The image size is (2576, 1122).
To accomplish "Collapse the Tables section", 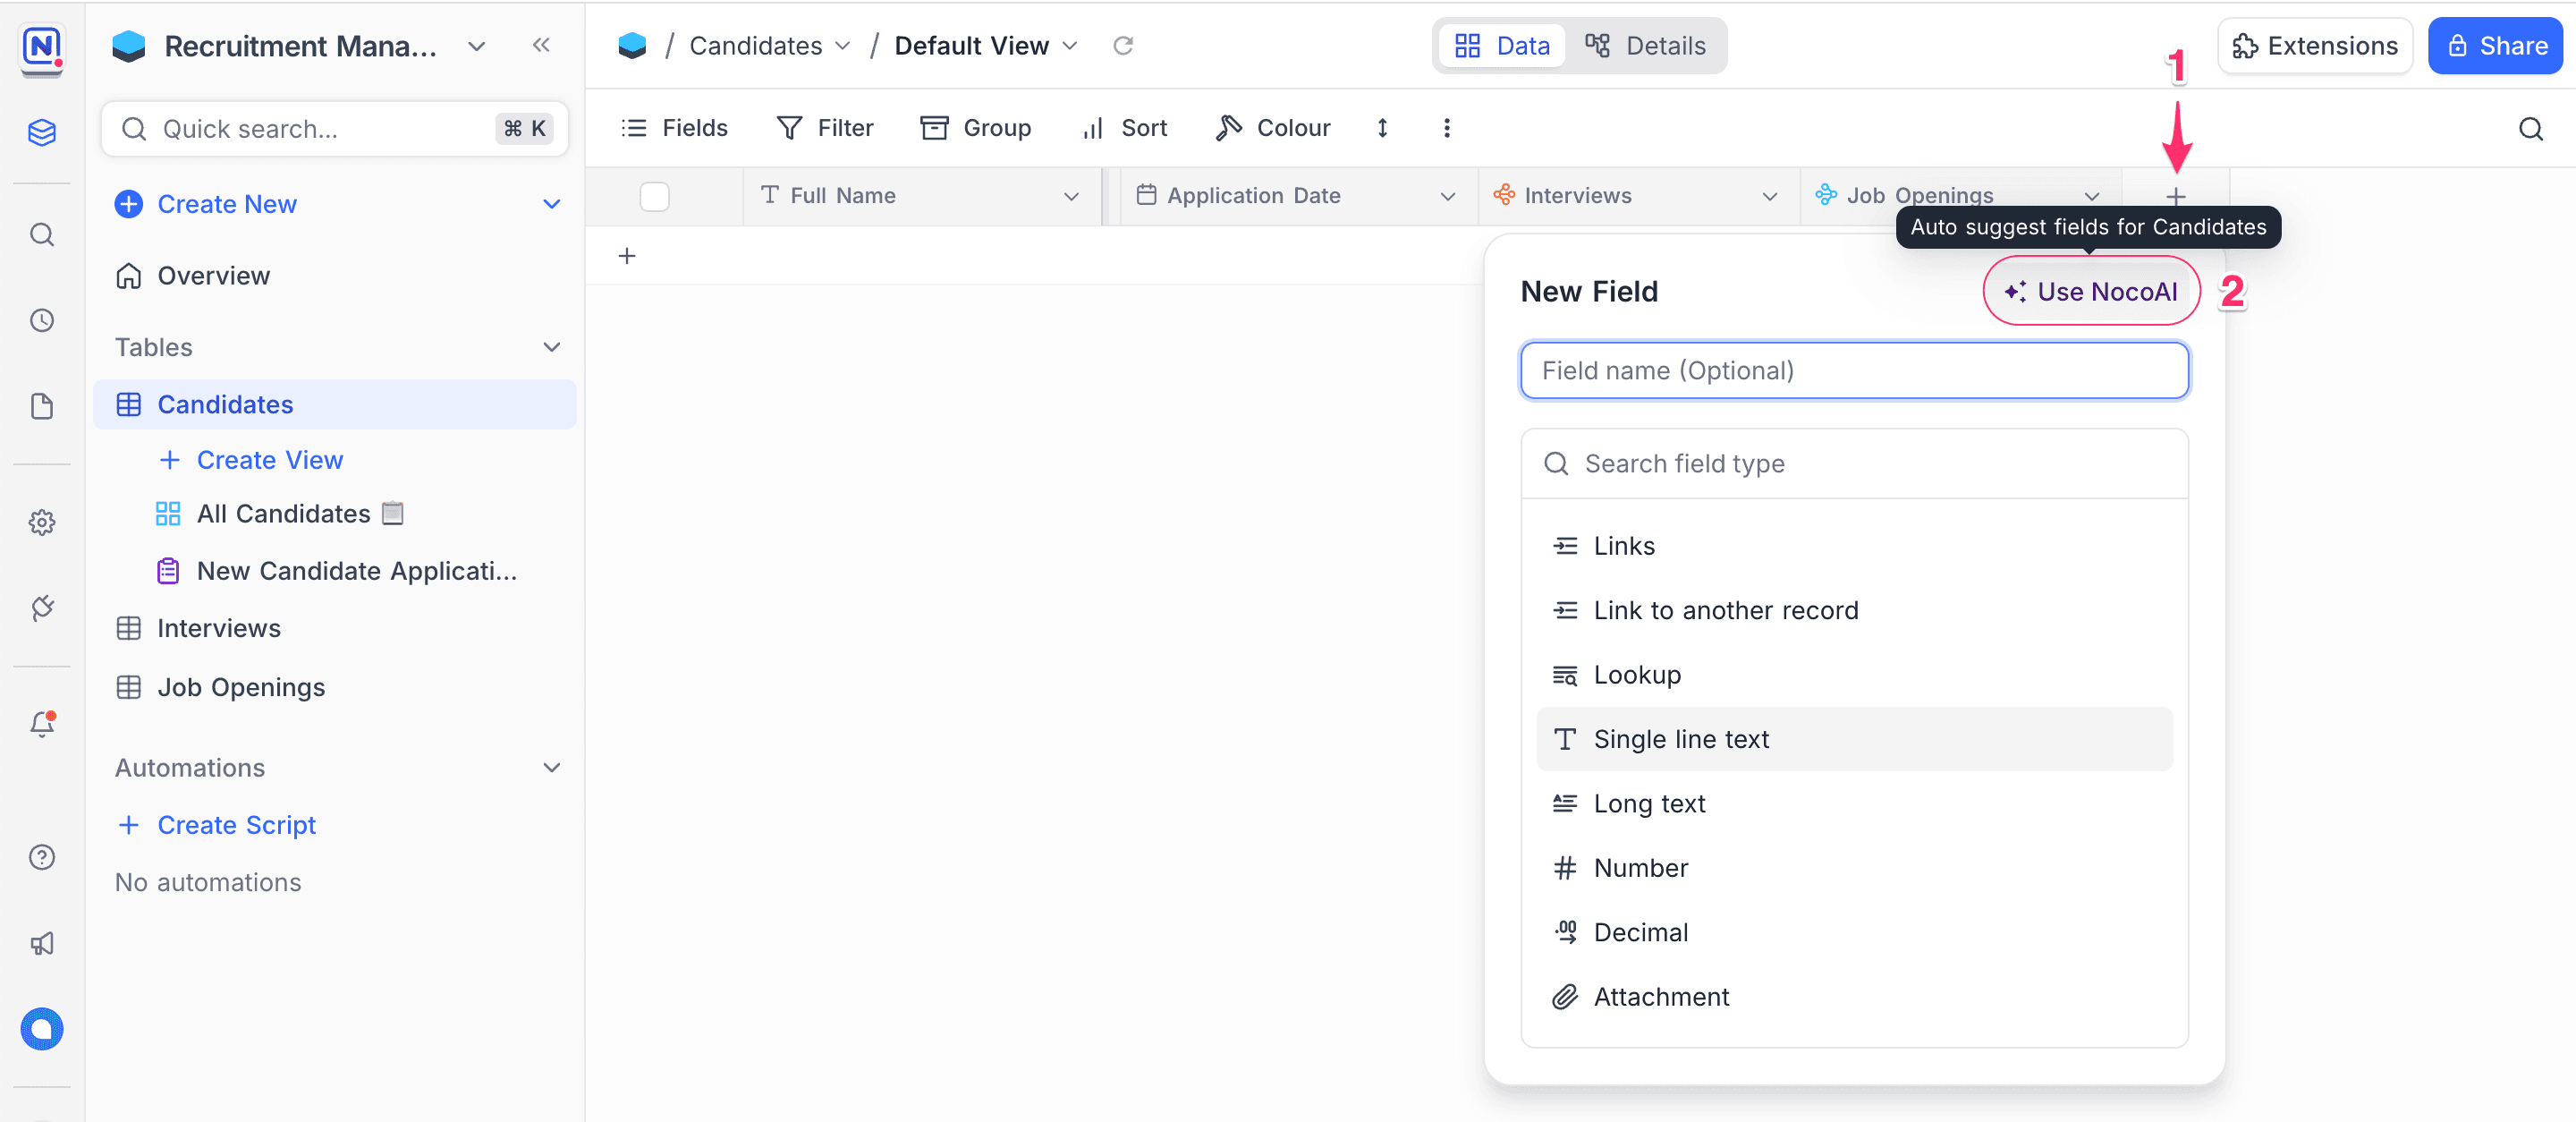I will 551,347.
